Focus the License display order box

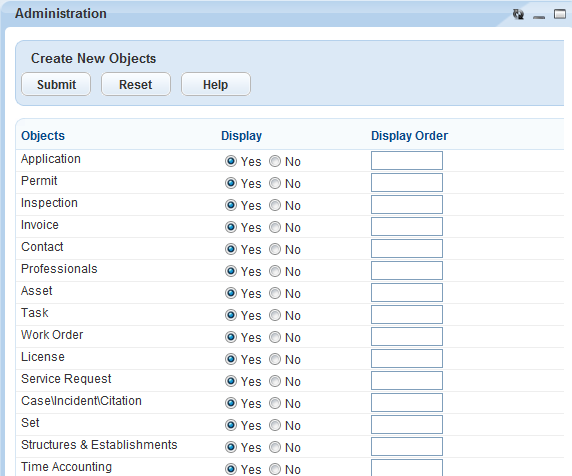pyautogui.click(x=407, y=359)
